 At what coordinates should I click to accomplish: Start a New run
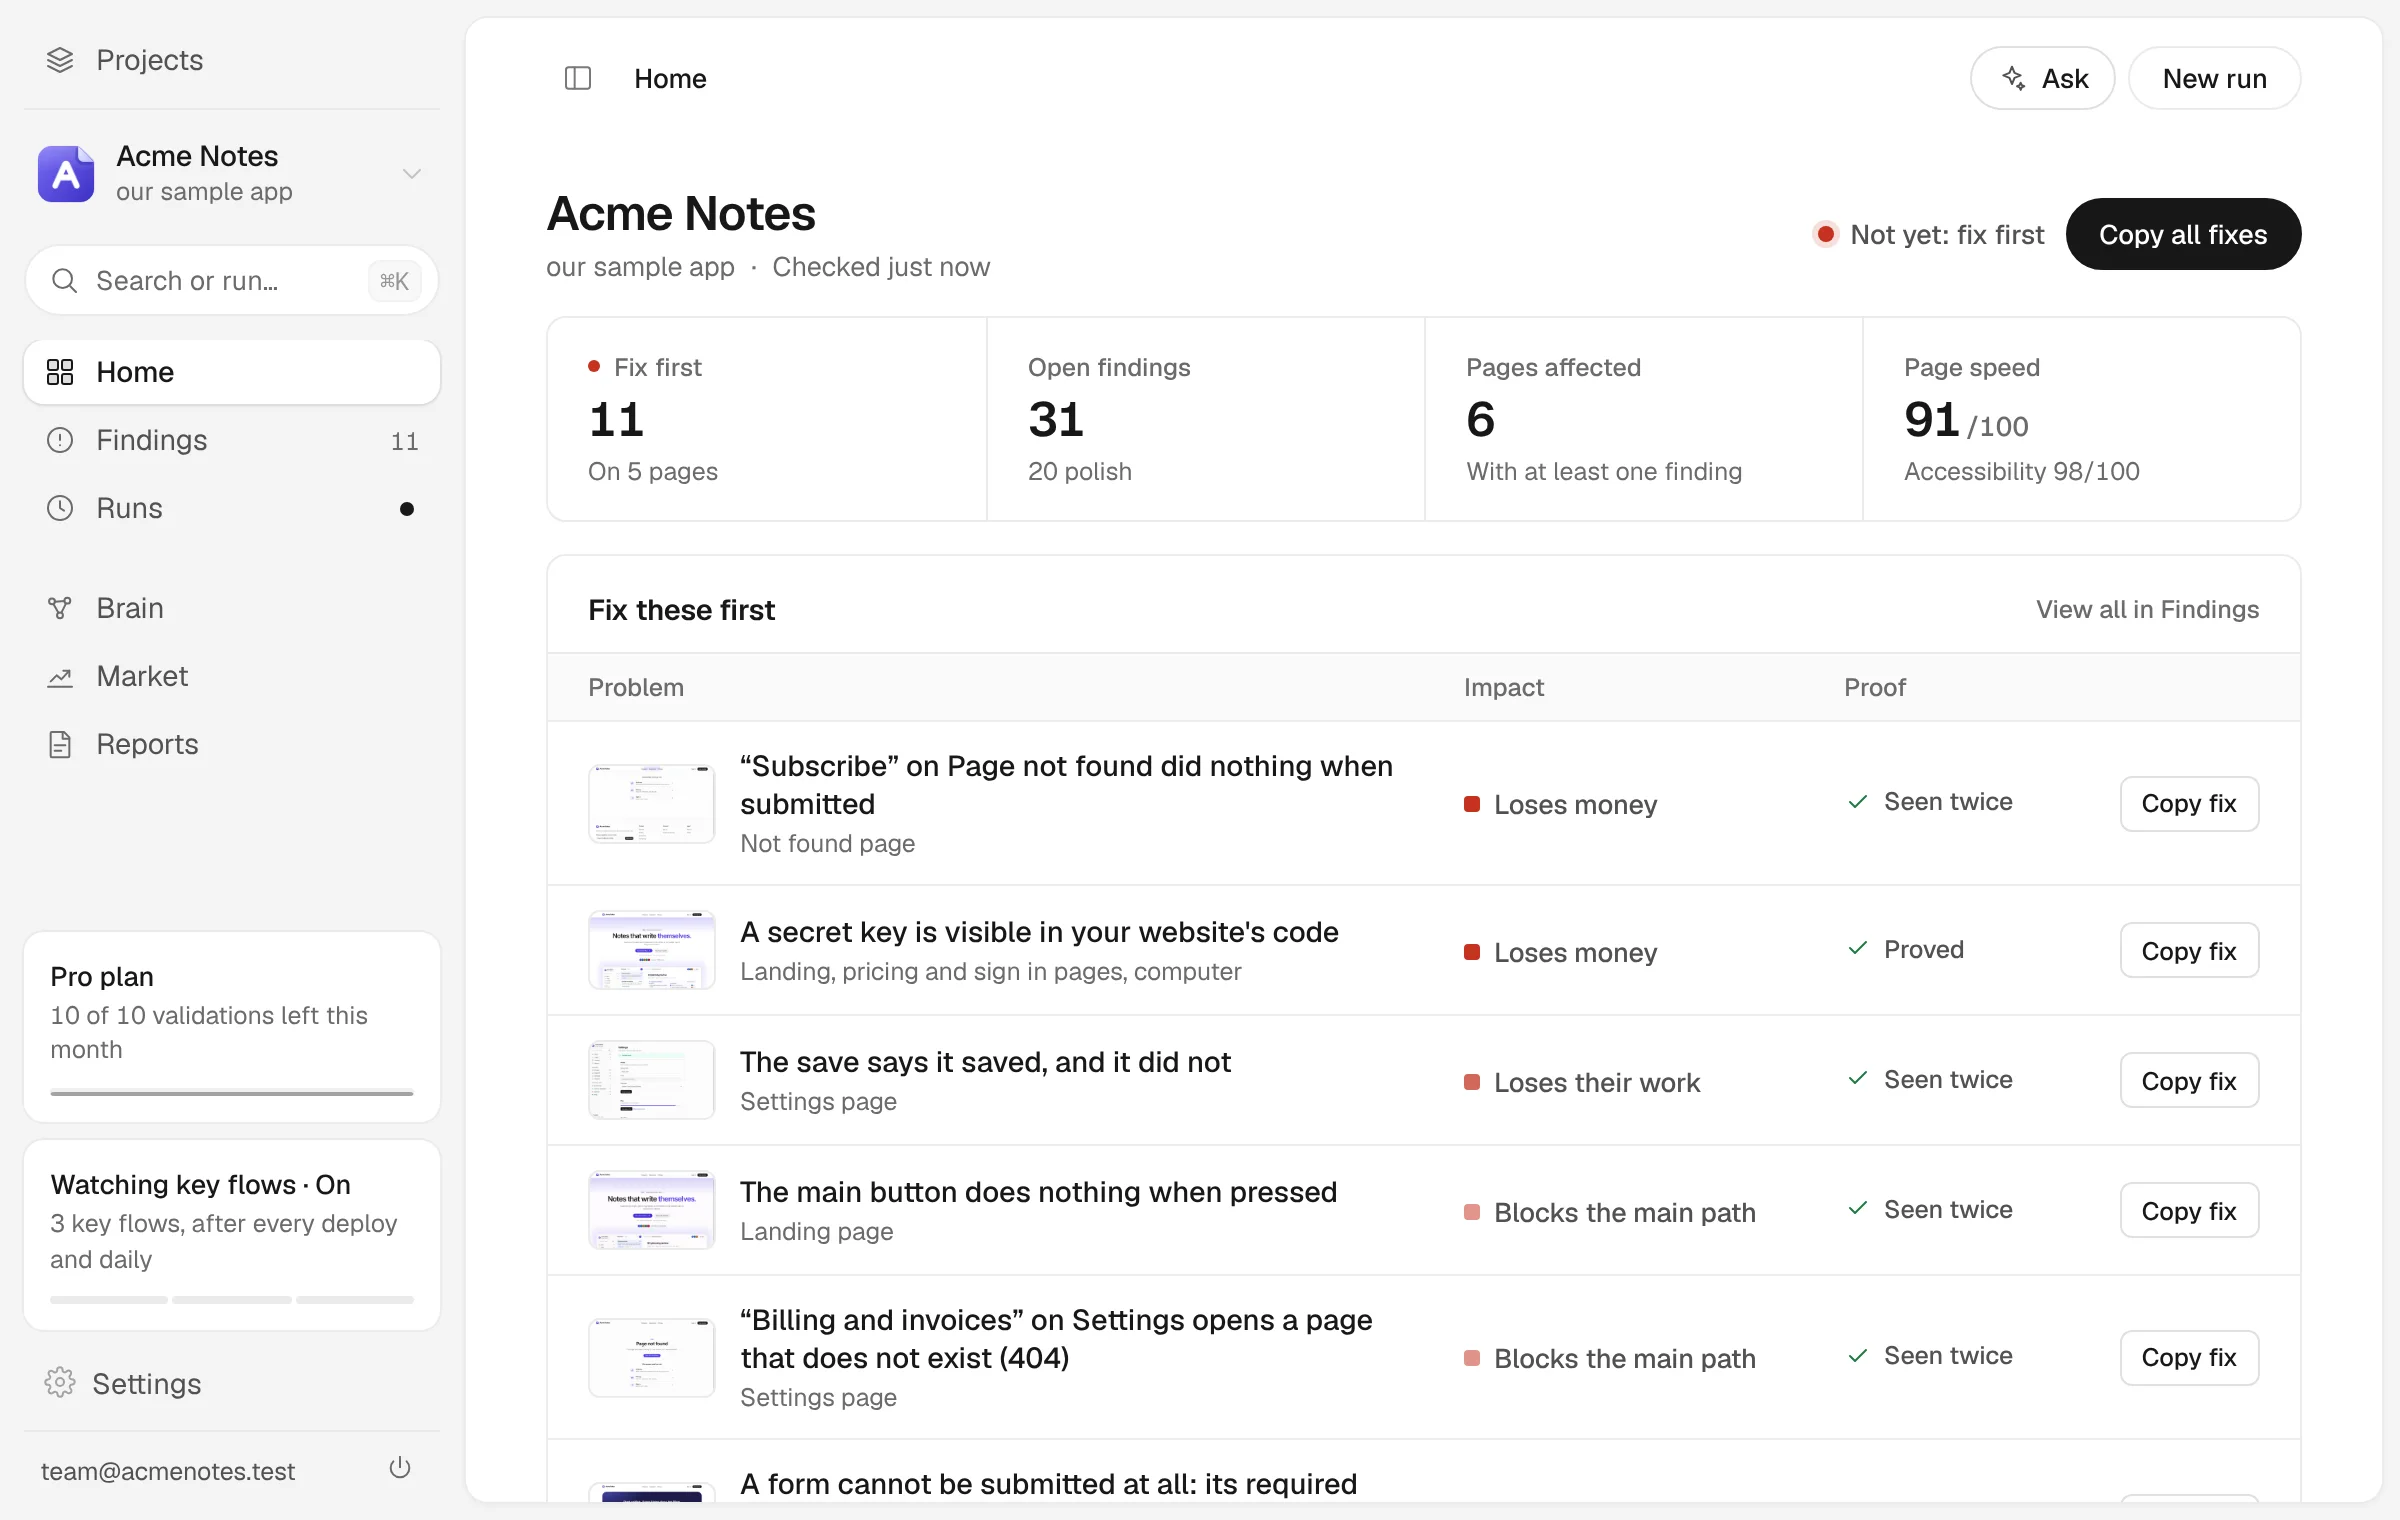click(2214, 78)
